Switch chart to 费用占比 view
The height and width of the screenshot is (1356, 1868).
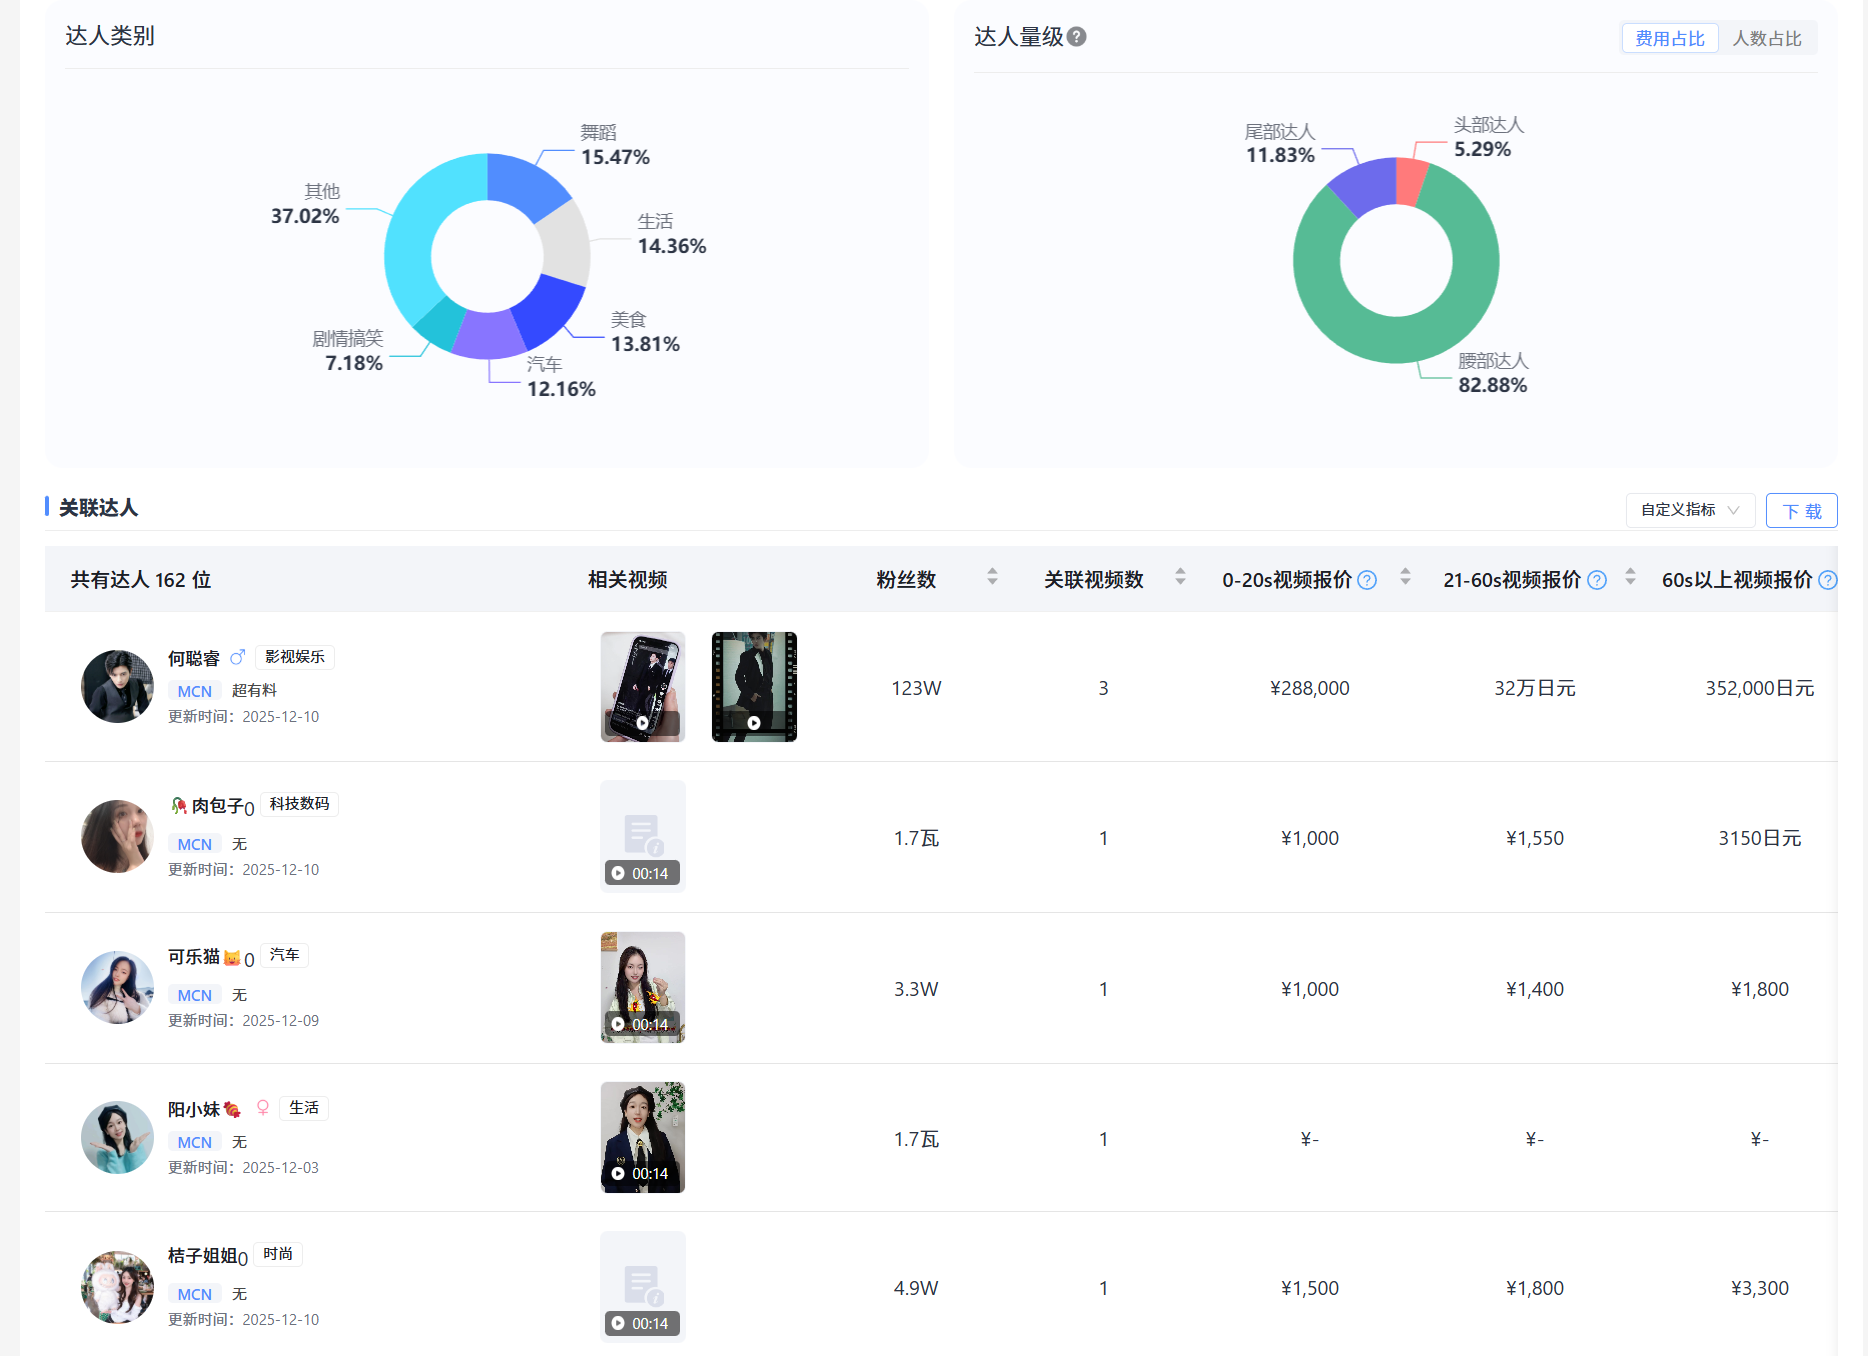coord(1669,39)
